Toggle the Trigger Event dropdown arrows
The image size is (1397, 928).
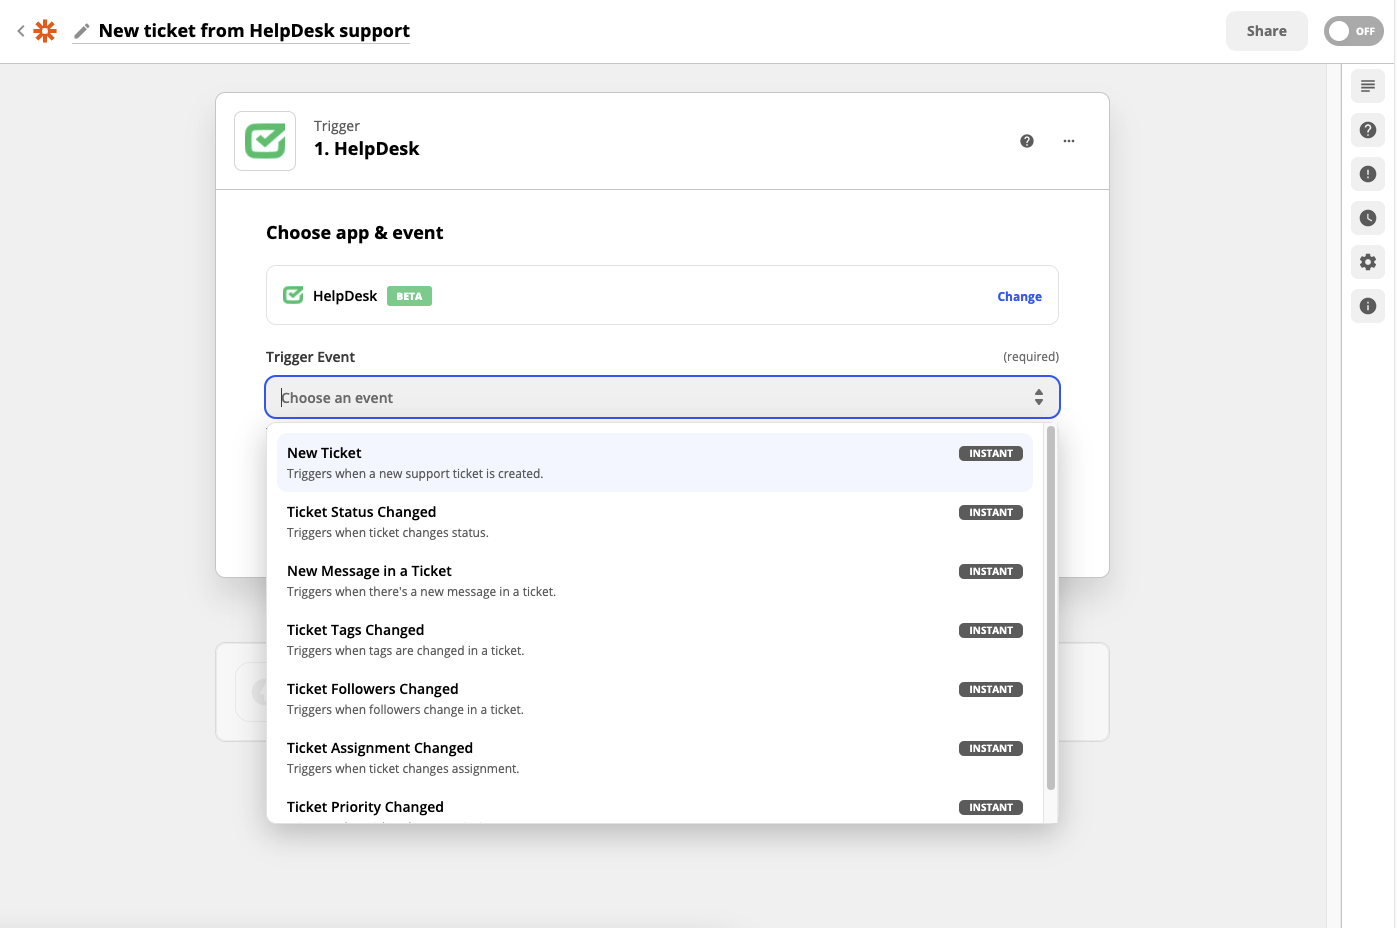[1039, 397]
